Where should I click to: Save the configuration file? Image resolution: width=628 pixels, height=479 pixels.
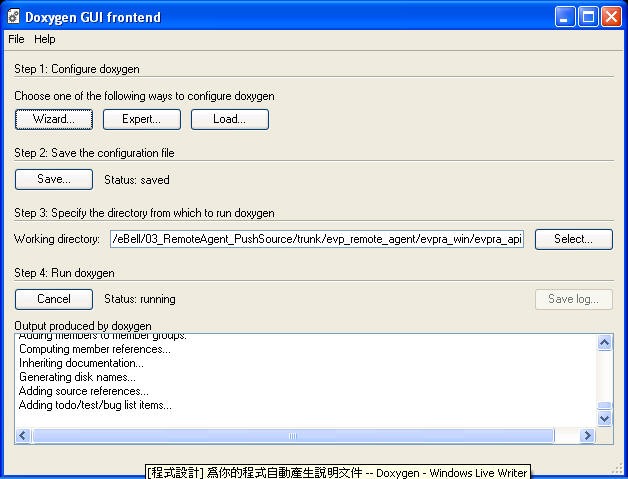coord(54,179)
